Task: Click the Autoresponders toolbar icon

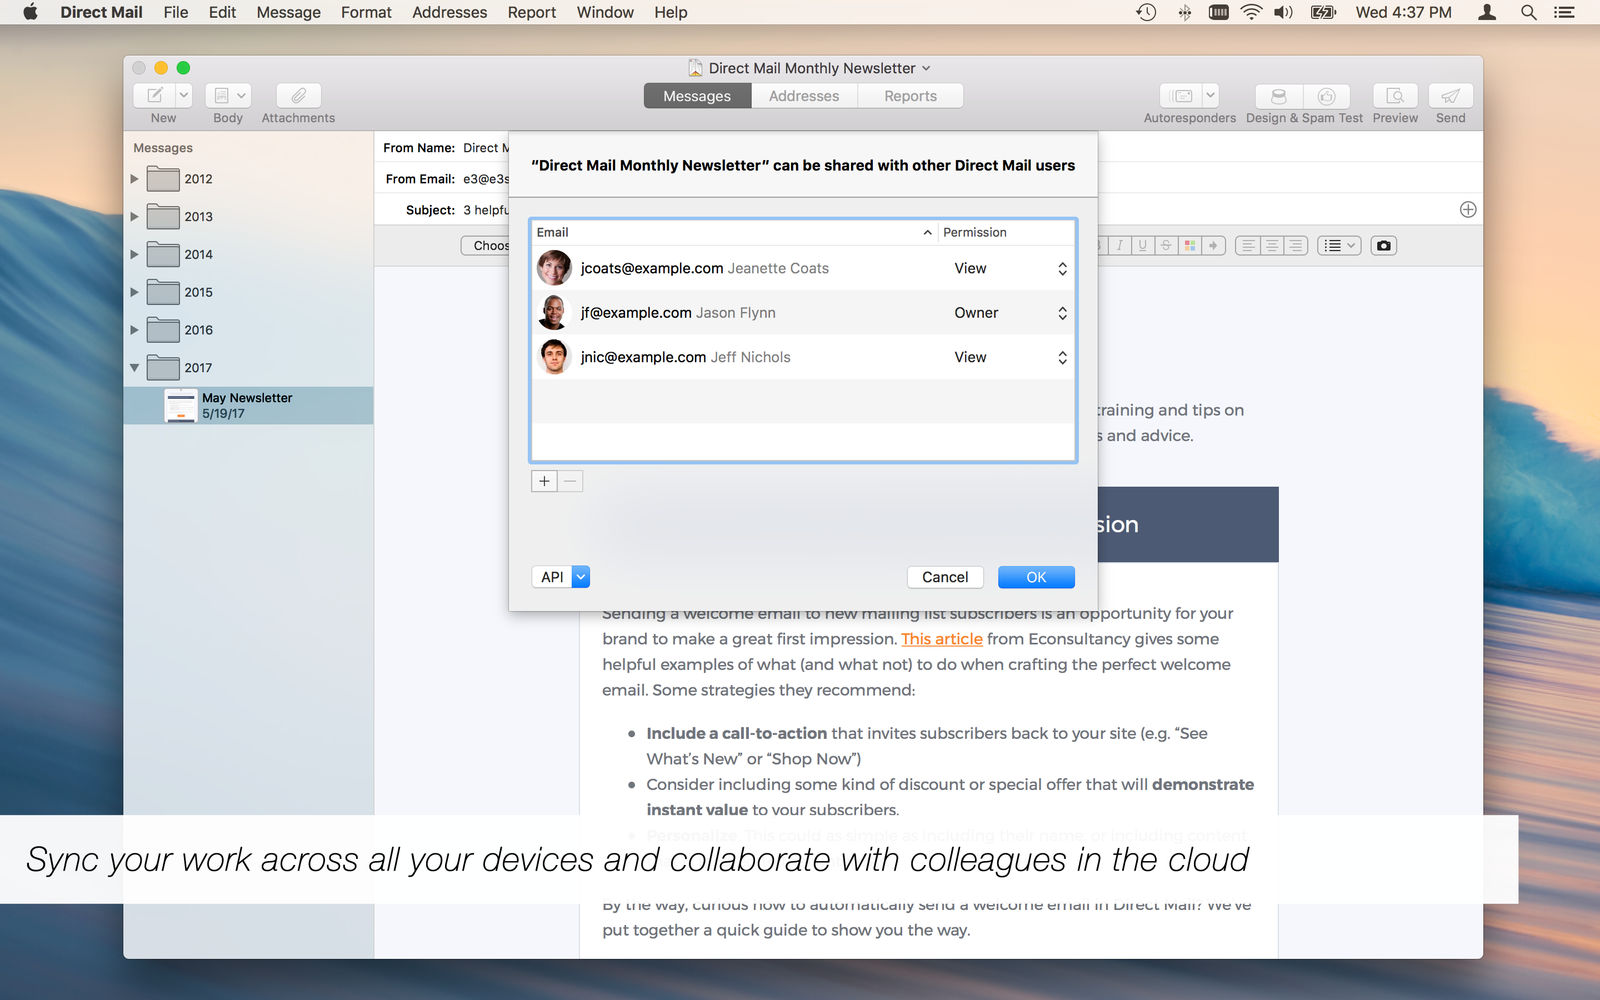Action: 1182,95
